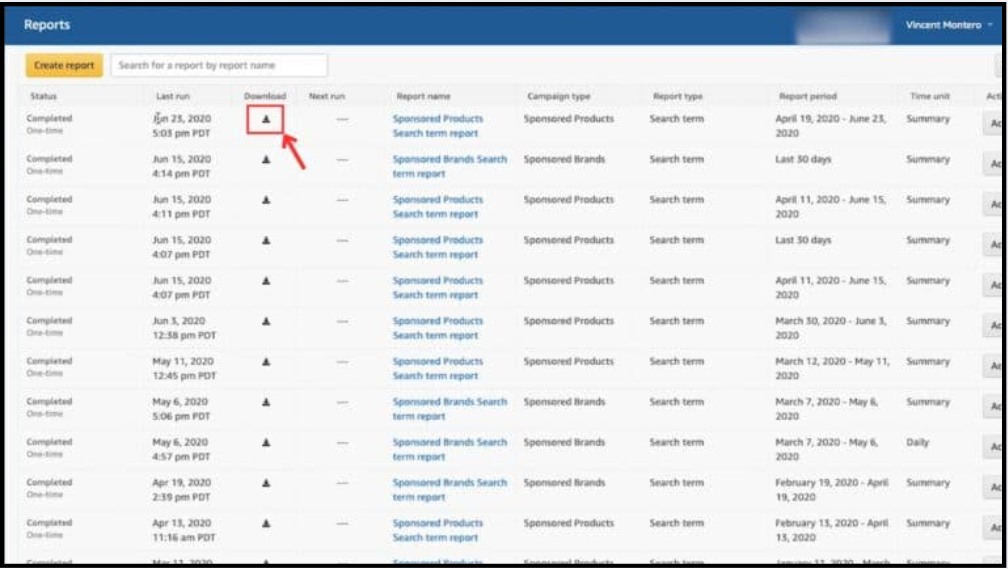Image resolution: width=1008 pixels, height=569 pixels.
Task: Sort by the Report name column header
Action: point(423,97)
